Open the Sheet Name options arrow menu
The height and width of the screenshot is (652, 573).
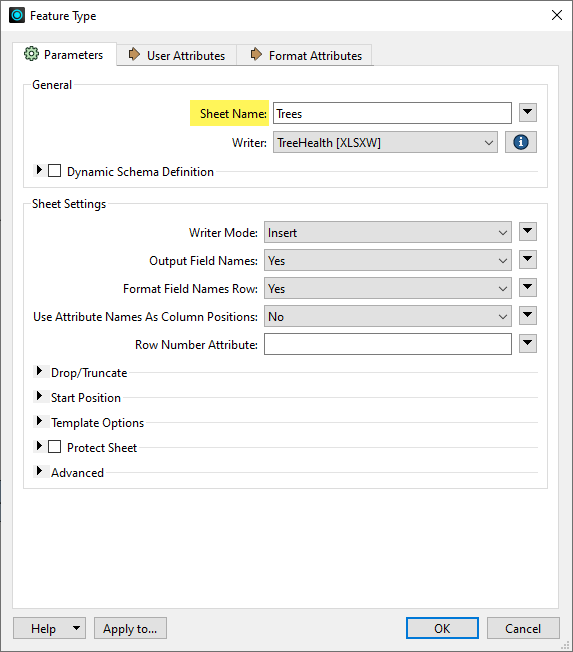(528, 112)
